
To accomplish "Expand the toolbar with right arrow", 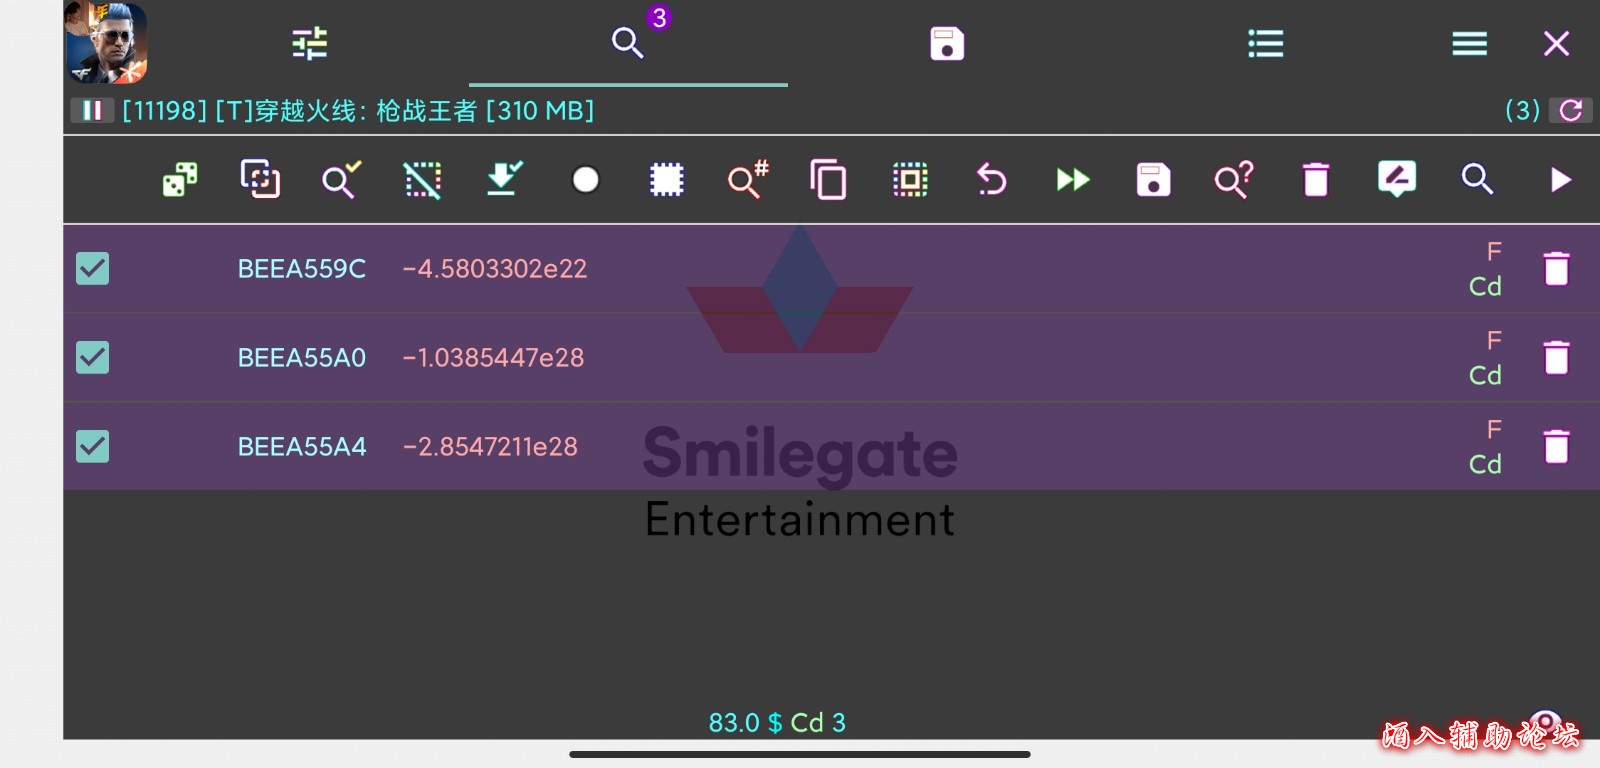I will pyautogui.click(x=1559, y=180).
